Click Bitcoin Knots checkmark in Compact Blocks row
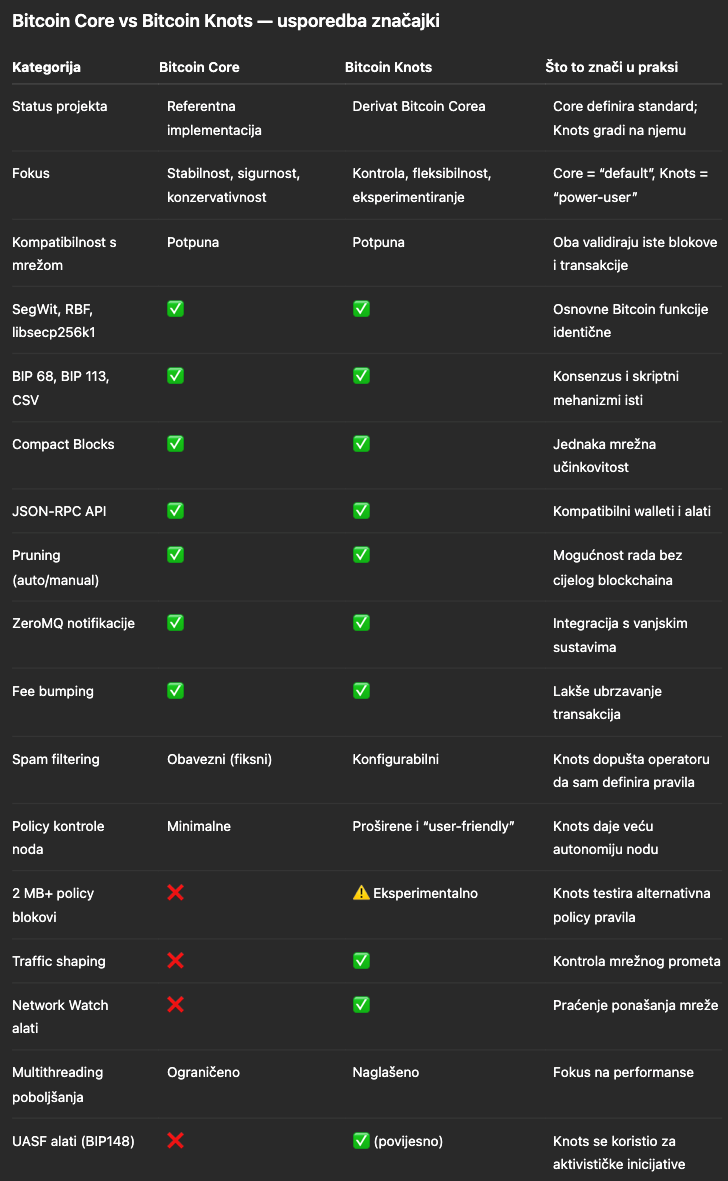Viewport: 728px width, 1181px height. click(361, 443)
